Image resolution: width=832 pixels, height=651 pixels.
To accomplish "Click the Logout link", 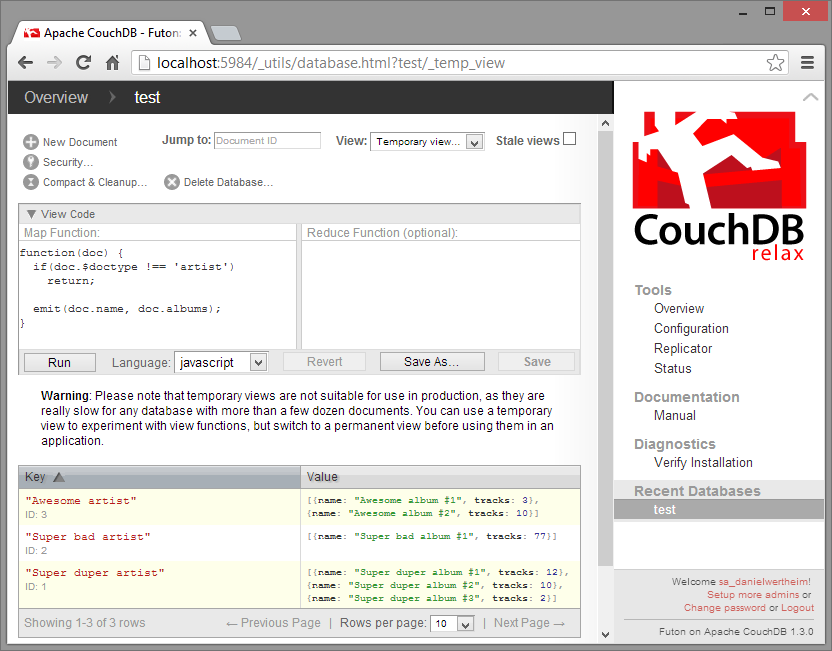I will [797, 608].
